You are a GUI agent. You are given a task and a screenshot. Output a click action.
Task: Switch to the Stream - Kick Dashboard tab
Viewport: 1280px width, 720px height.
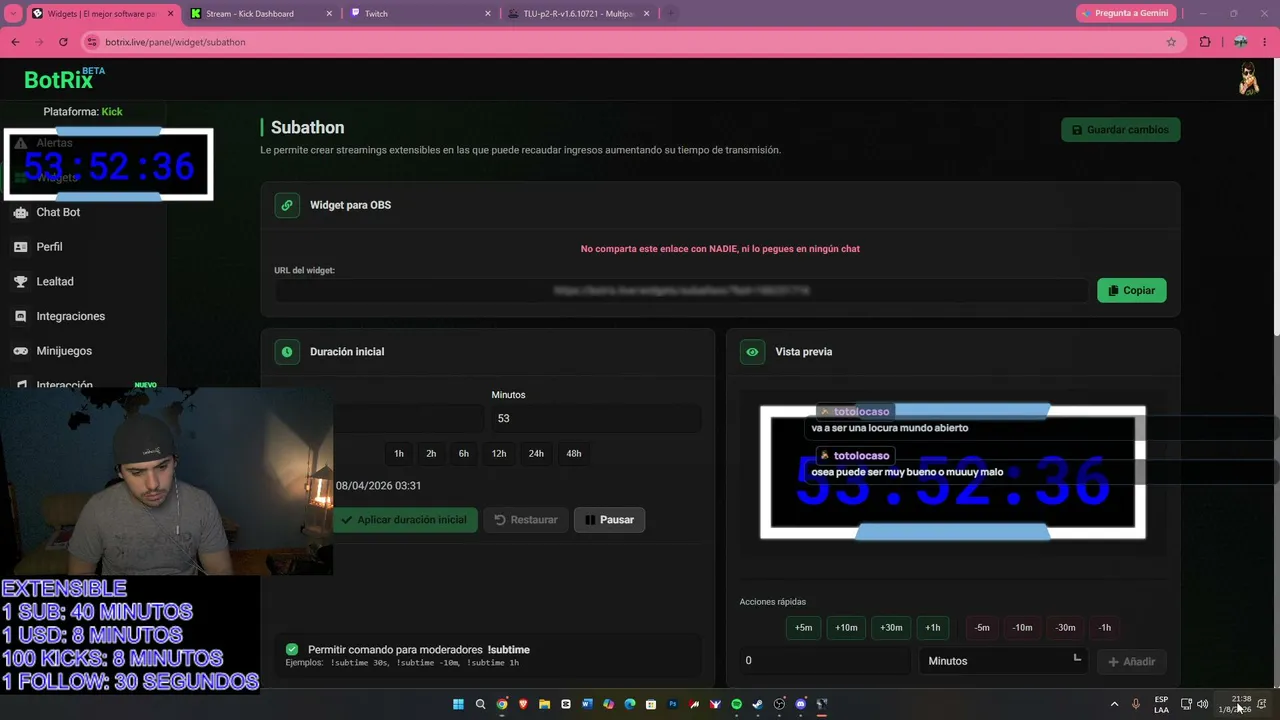click(260, 14)
